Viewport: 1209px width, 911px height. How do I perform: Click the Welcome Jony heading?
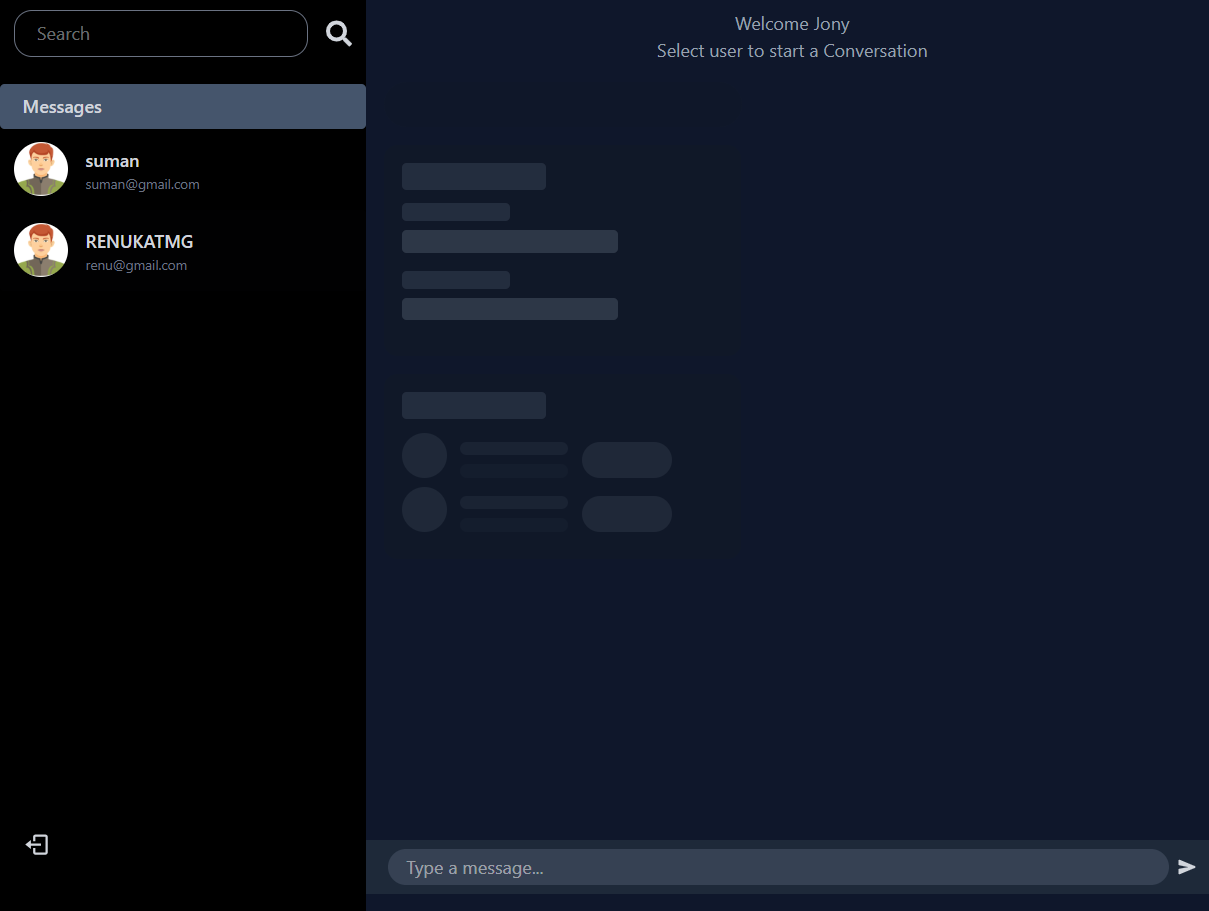(792, 23)
